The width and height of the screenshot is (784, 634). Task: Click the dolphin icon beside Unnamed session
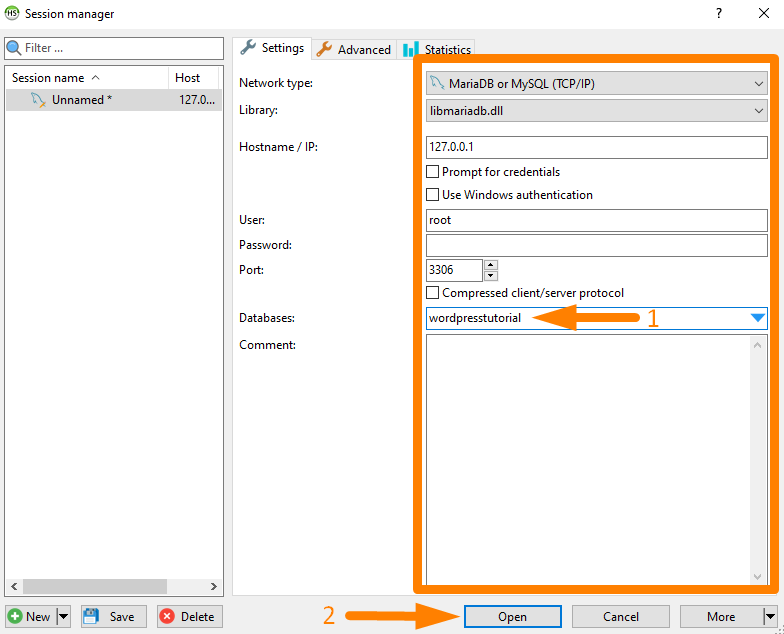38,100
